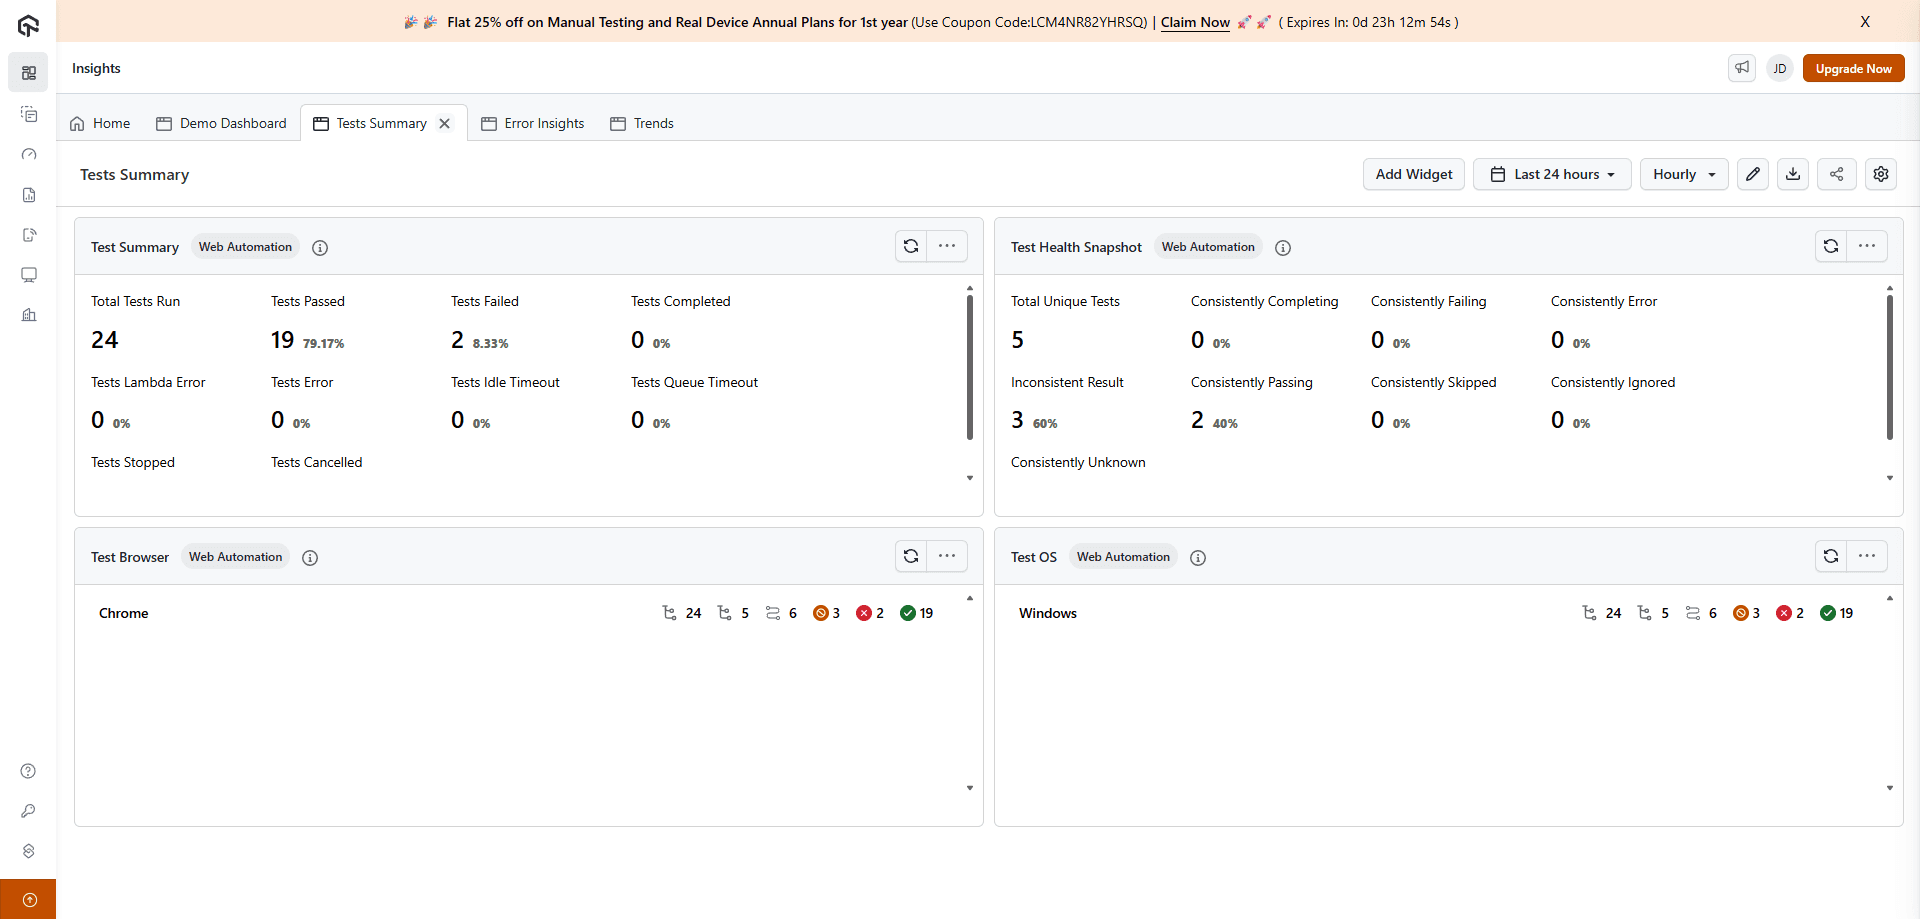The width and height of the screenshot is (1920, 919).
Task: Open the help question-mark icon in the sidebar
Action: [x=28, y=771]
